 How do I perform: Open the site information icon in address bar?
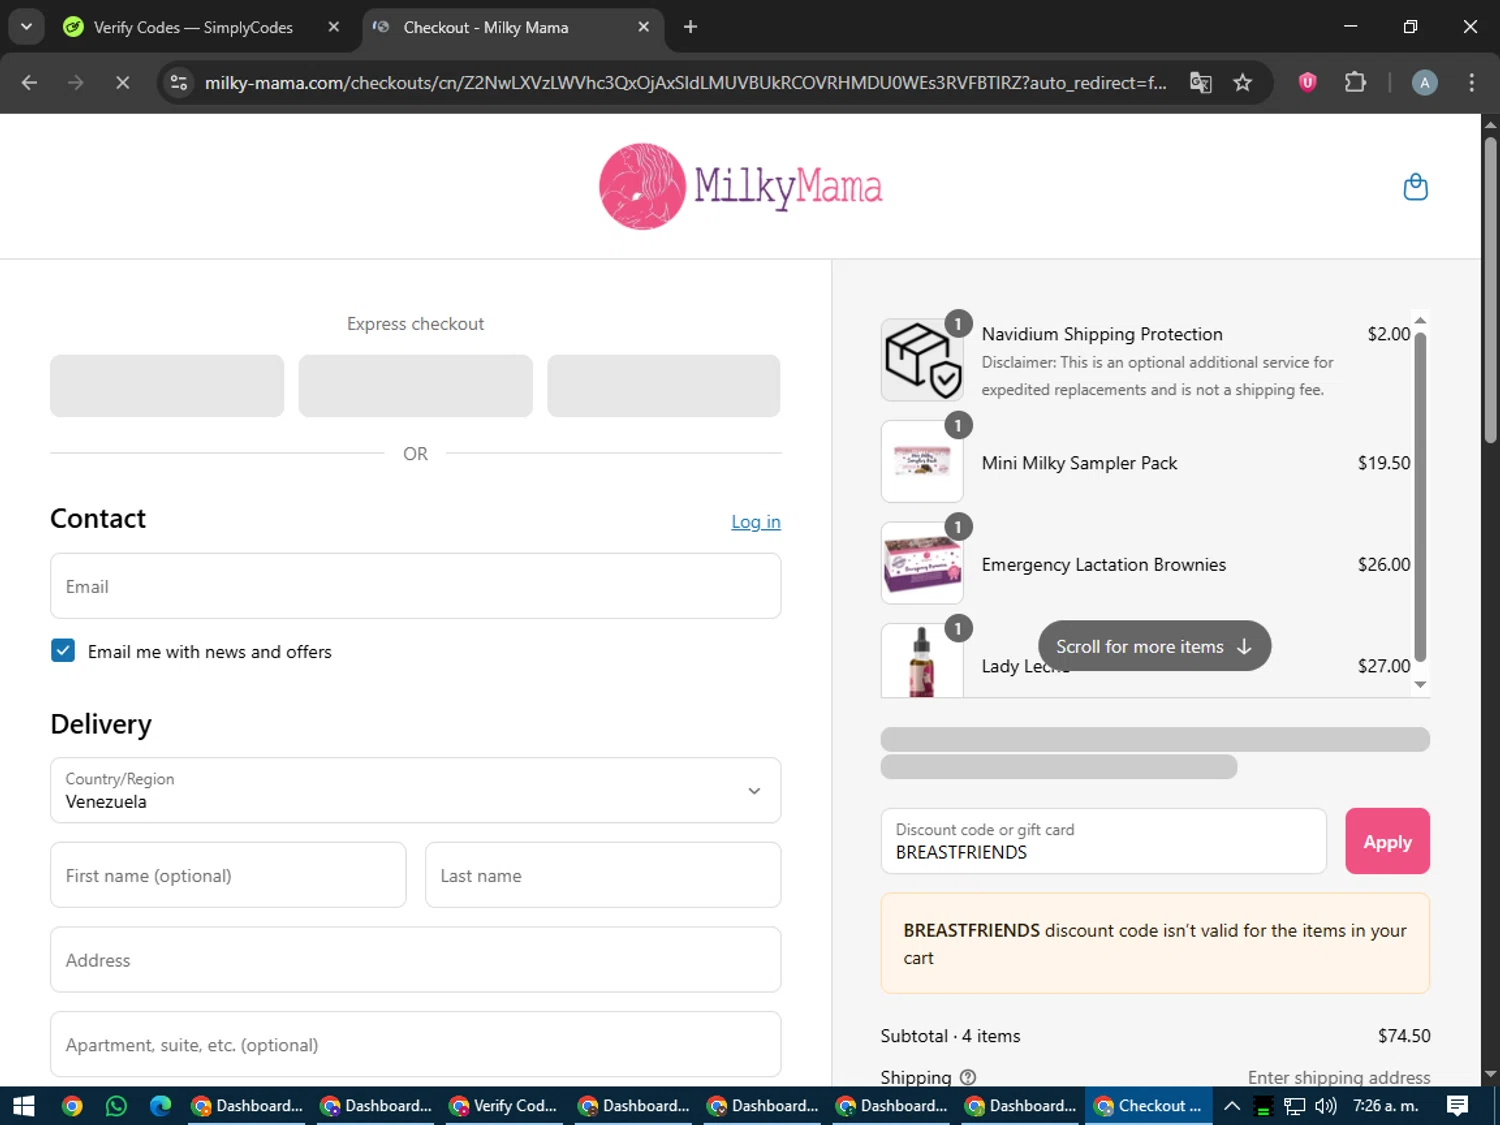click(x=179, y=83)
